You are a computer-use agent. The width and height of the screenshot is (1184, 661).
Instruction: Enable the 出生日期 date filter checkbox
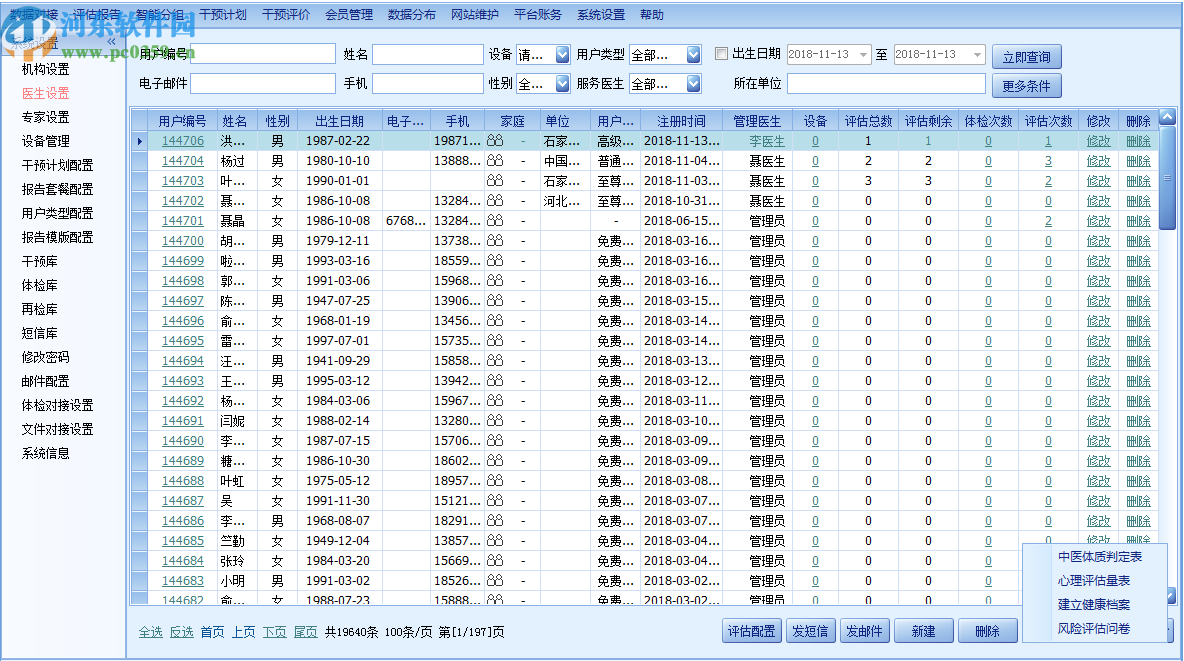point(722,54)
